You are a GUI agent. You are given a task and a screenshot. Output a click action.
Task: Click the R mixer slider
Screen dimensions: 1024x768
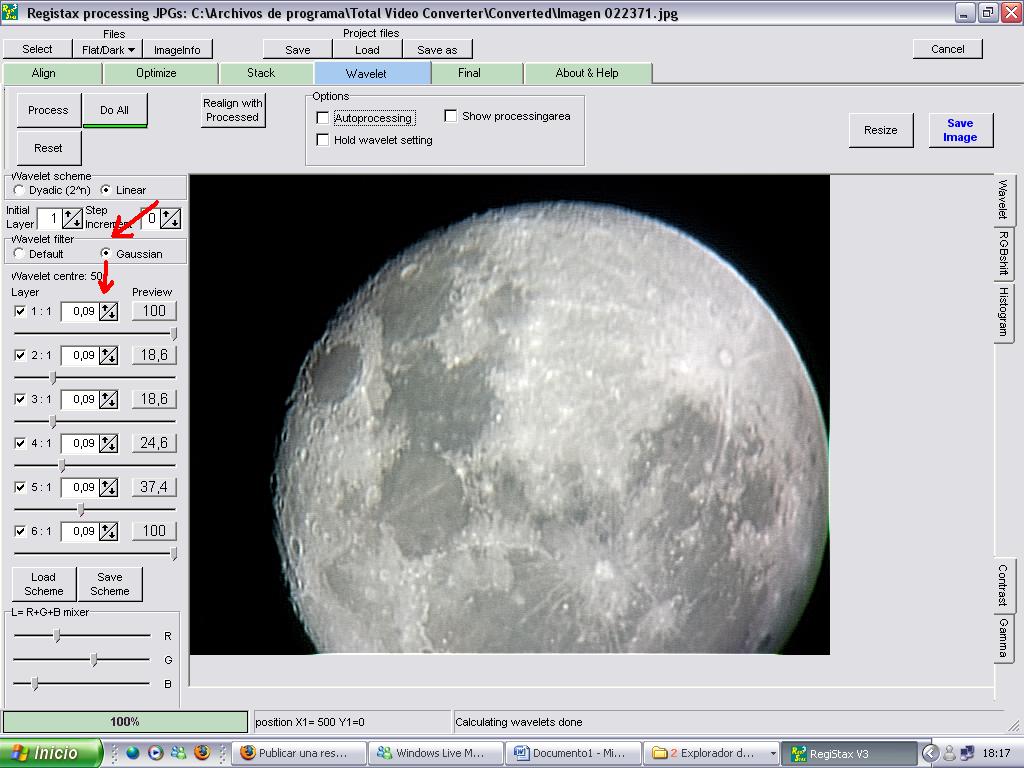pos(82,635)
